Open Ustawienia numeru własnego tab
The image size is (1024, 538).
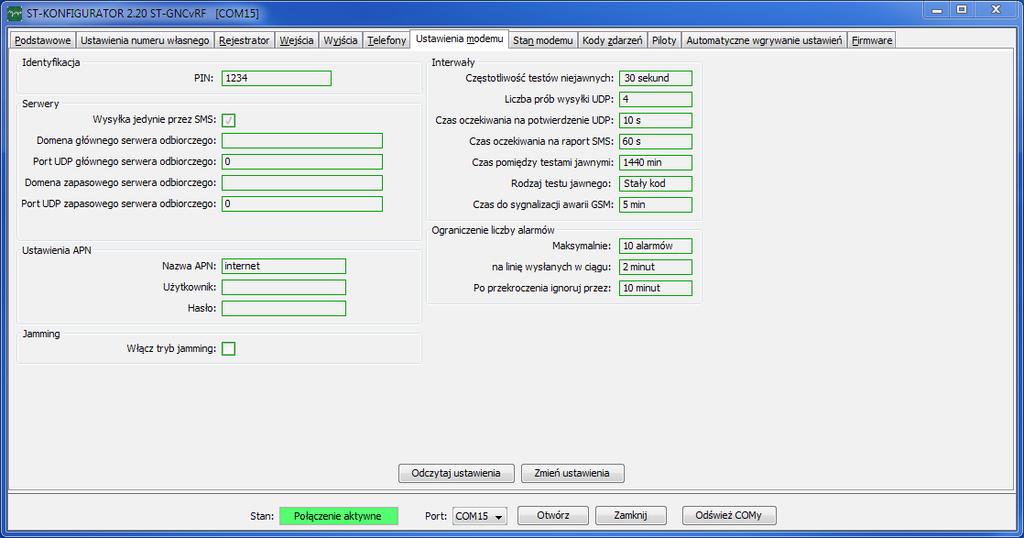click(x=145, y=40)
